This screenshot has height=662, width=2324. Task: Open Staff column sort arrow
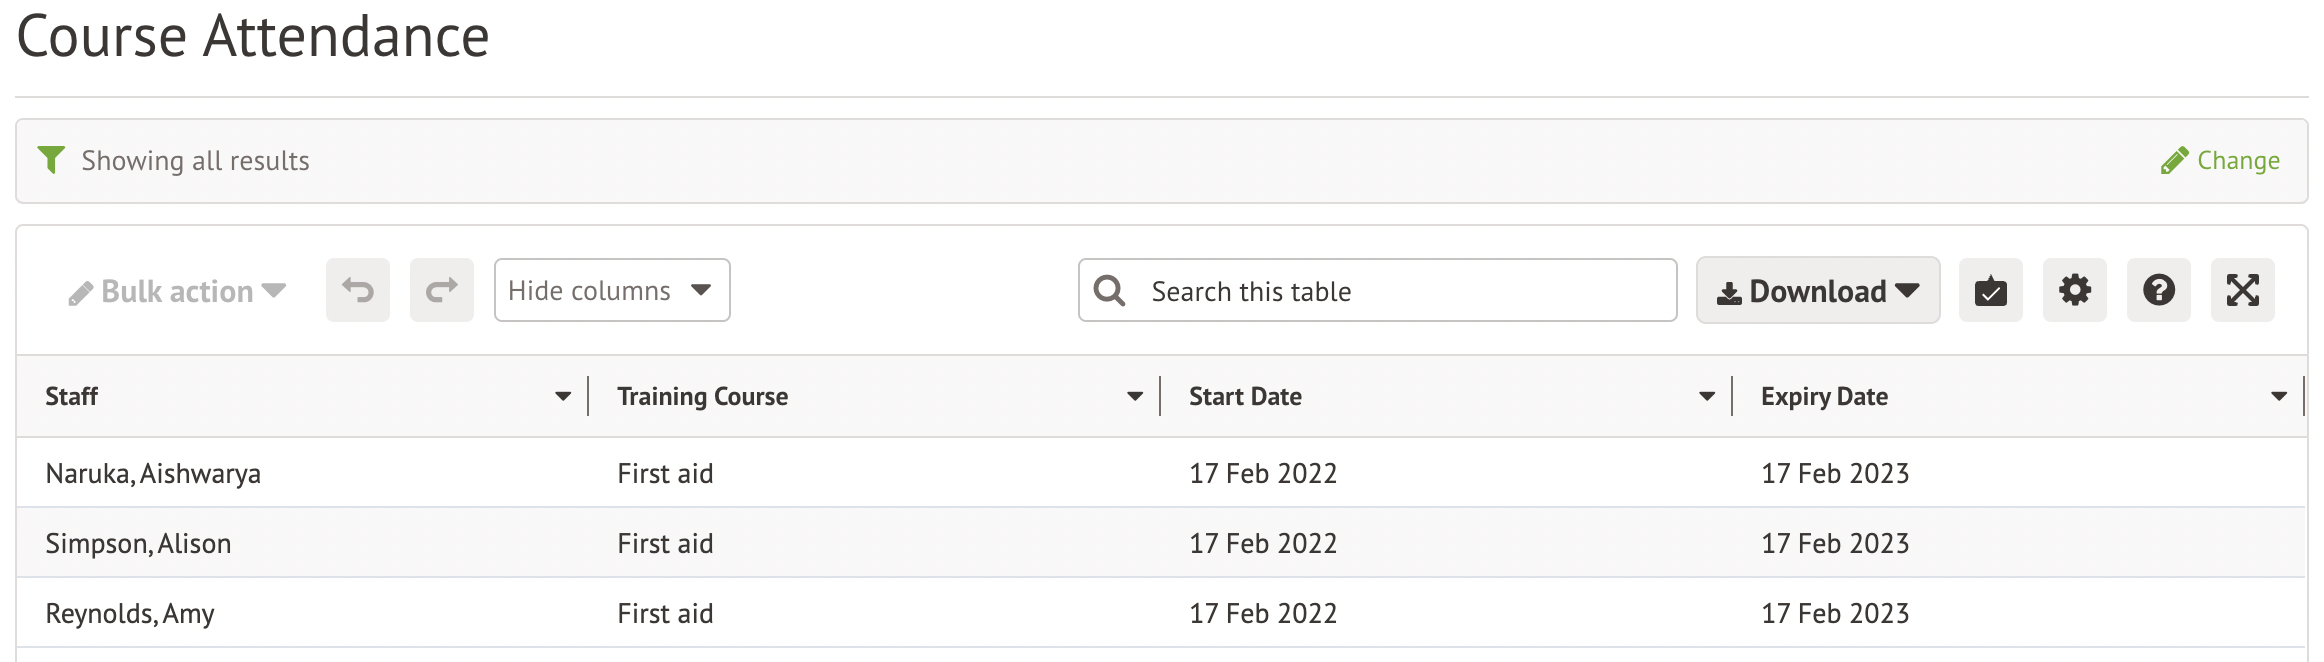563,397
